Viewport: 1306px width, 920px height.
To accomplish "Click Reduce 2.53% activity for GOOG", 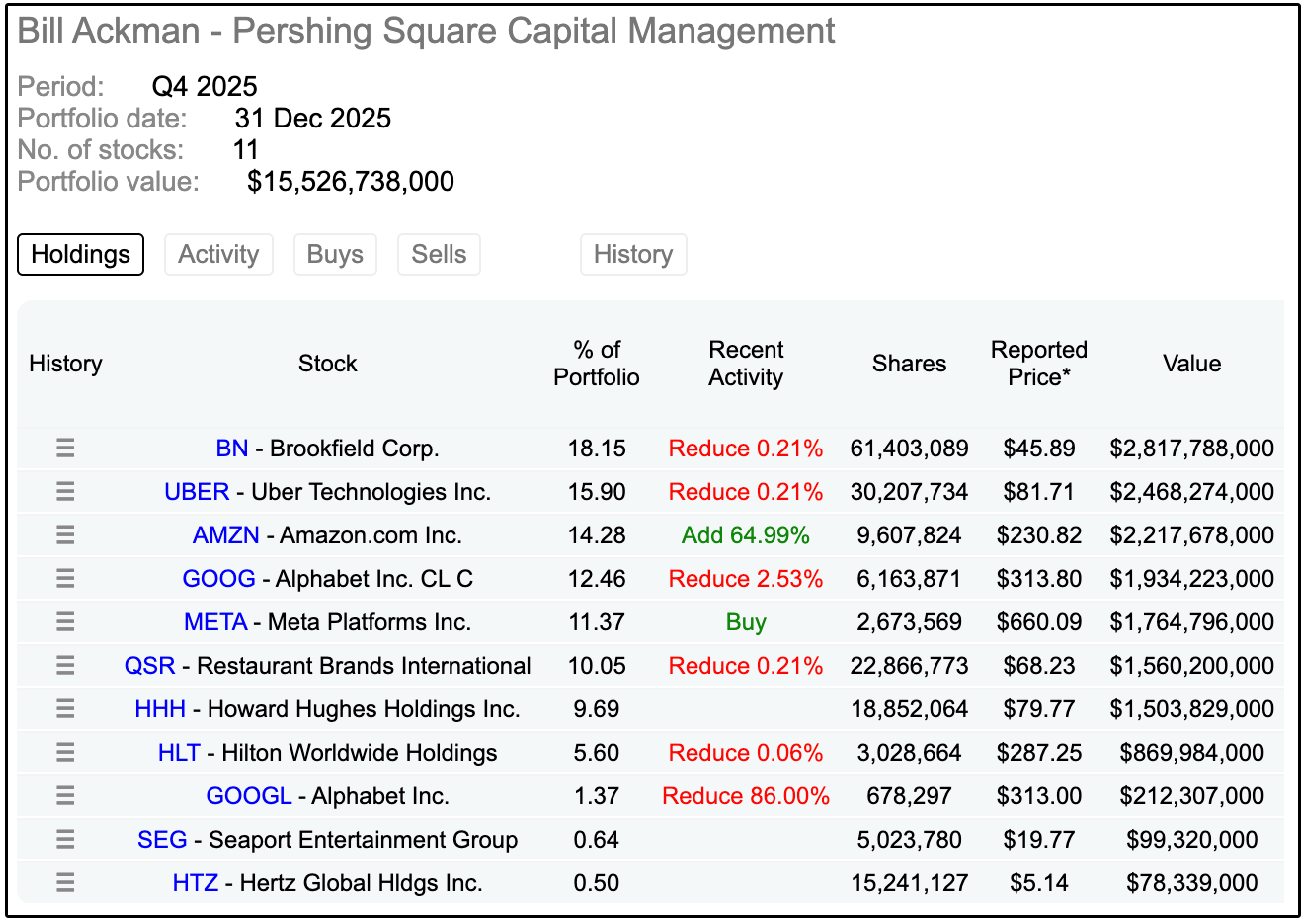I will (x=746, y=579).
